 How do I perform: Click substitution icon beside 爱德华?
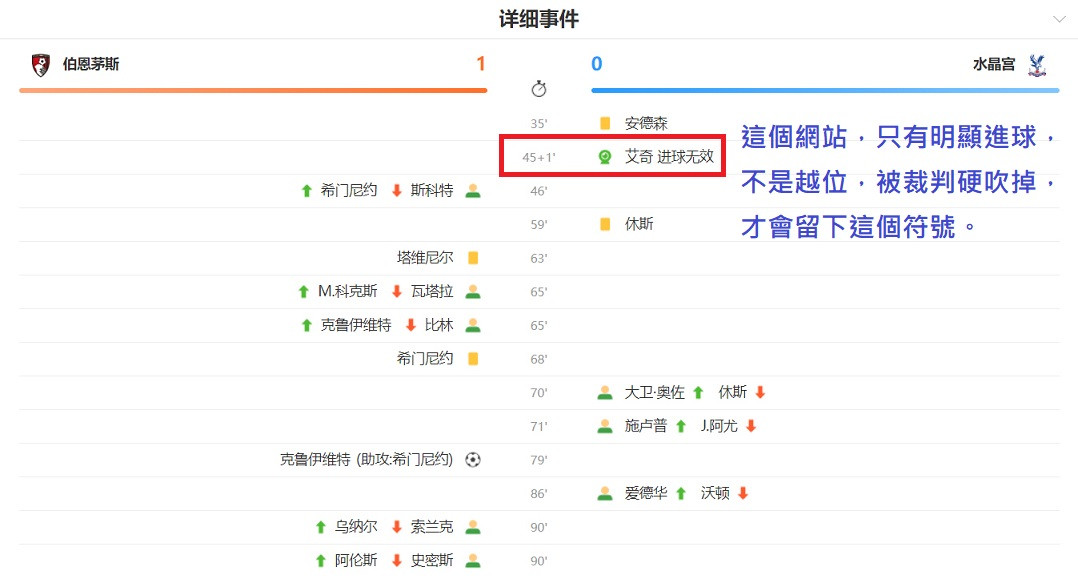(x=605, y=494)
